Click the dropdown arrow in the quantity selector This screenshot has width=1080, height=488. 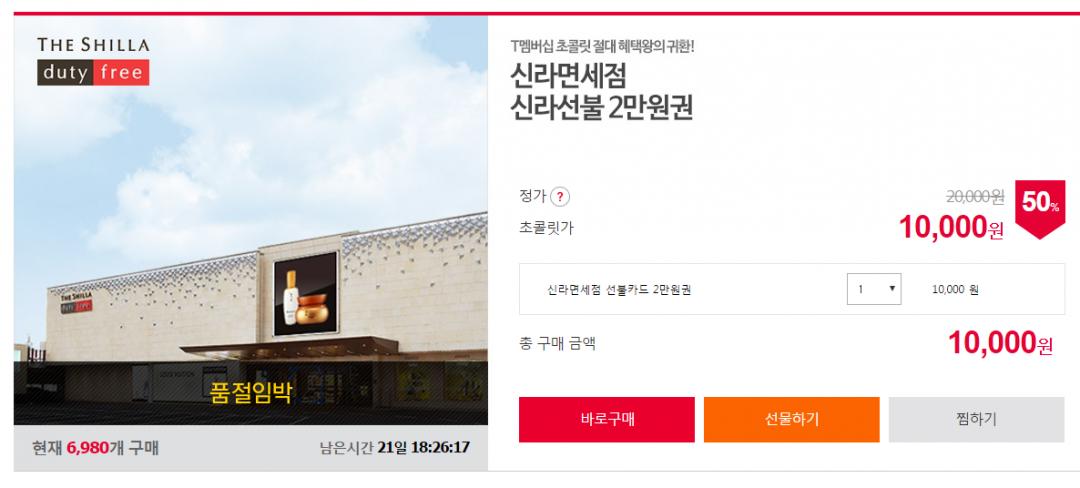click(891, 289)
